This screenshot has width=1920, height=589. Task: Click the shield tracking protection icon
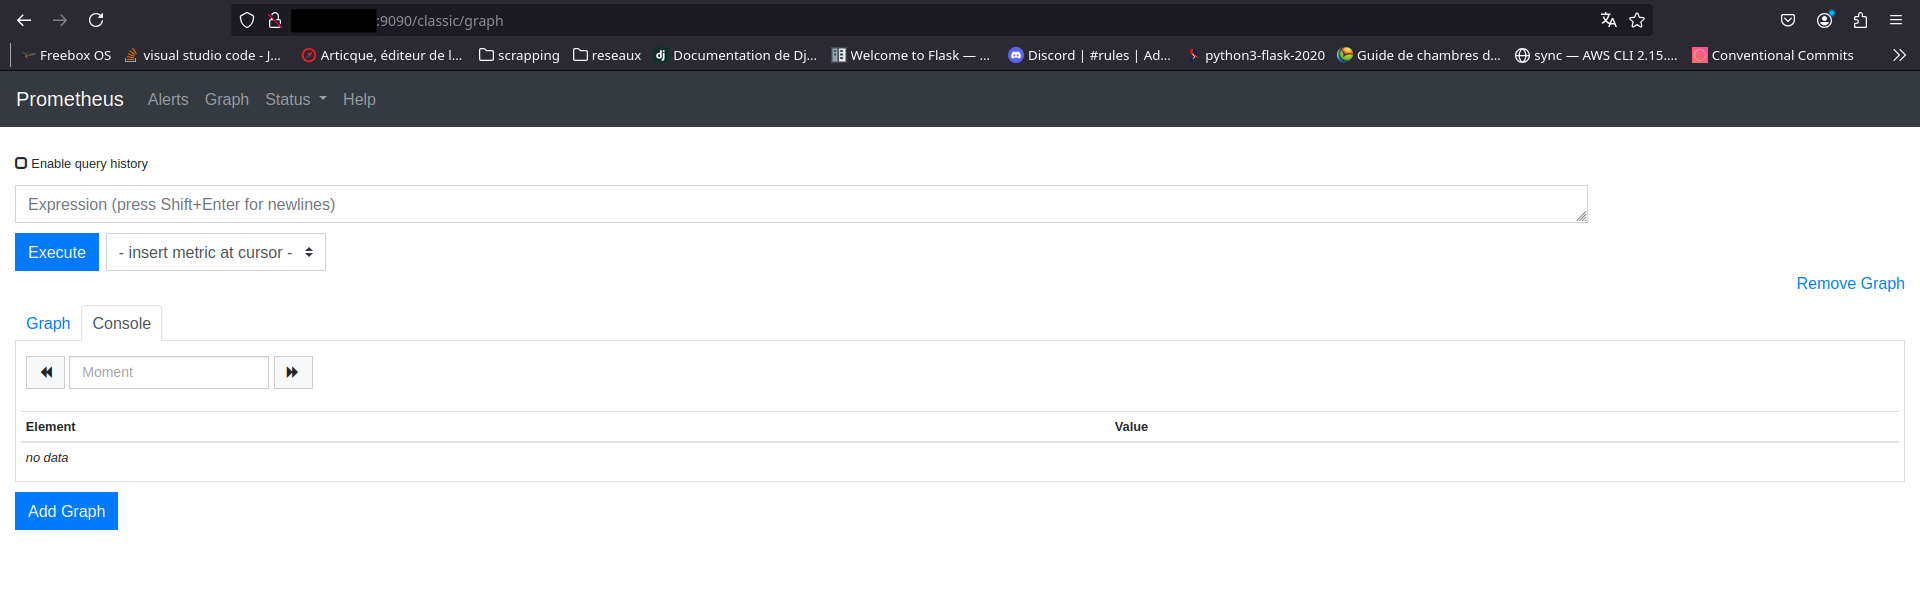[247, 20]
